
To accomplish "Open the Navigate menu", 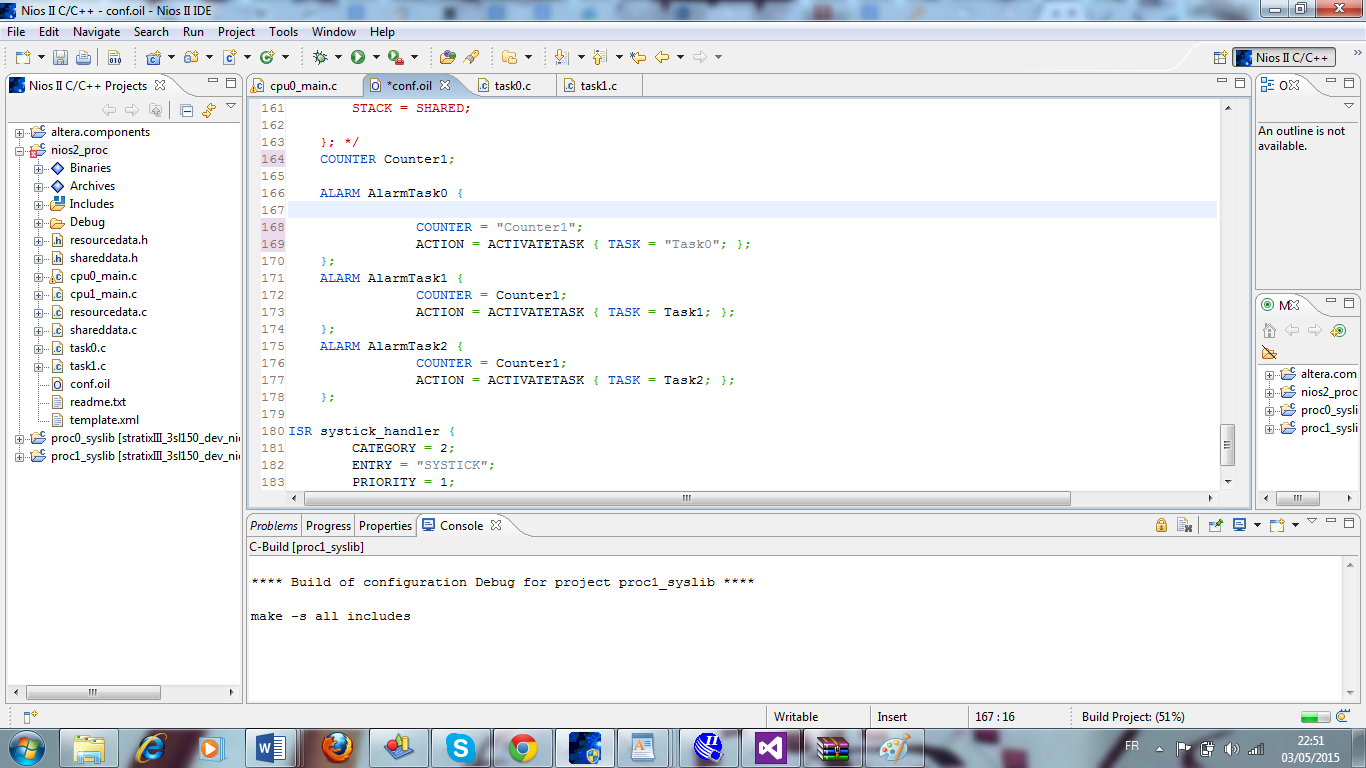I will (x=96, y=32).
